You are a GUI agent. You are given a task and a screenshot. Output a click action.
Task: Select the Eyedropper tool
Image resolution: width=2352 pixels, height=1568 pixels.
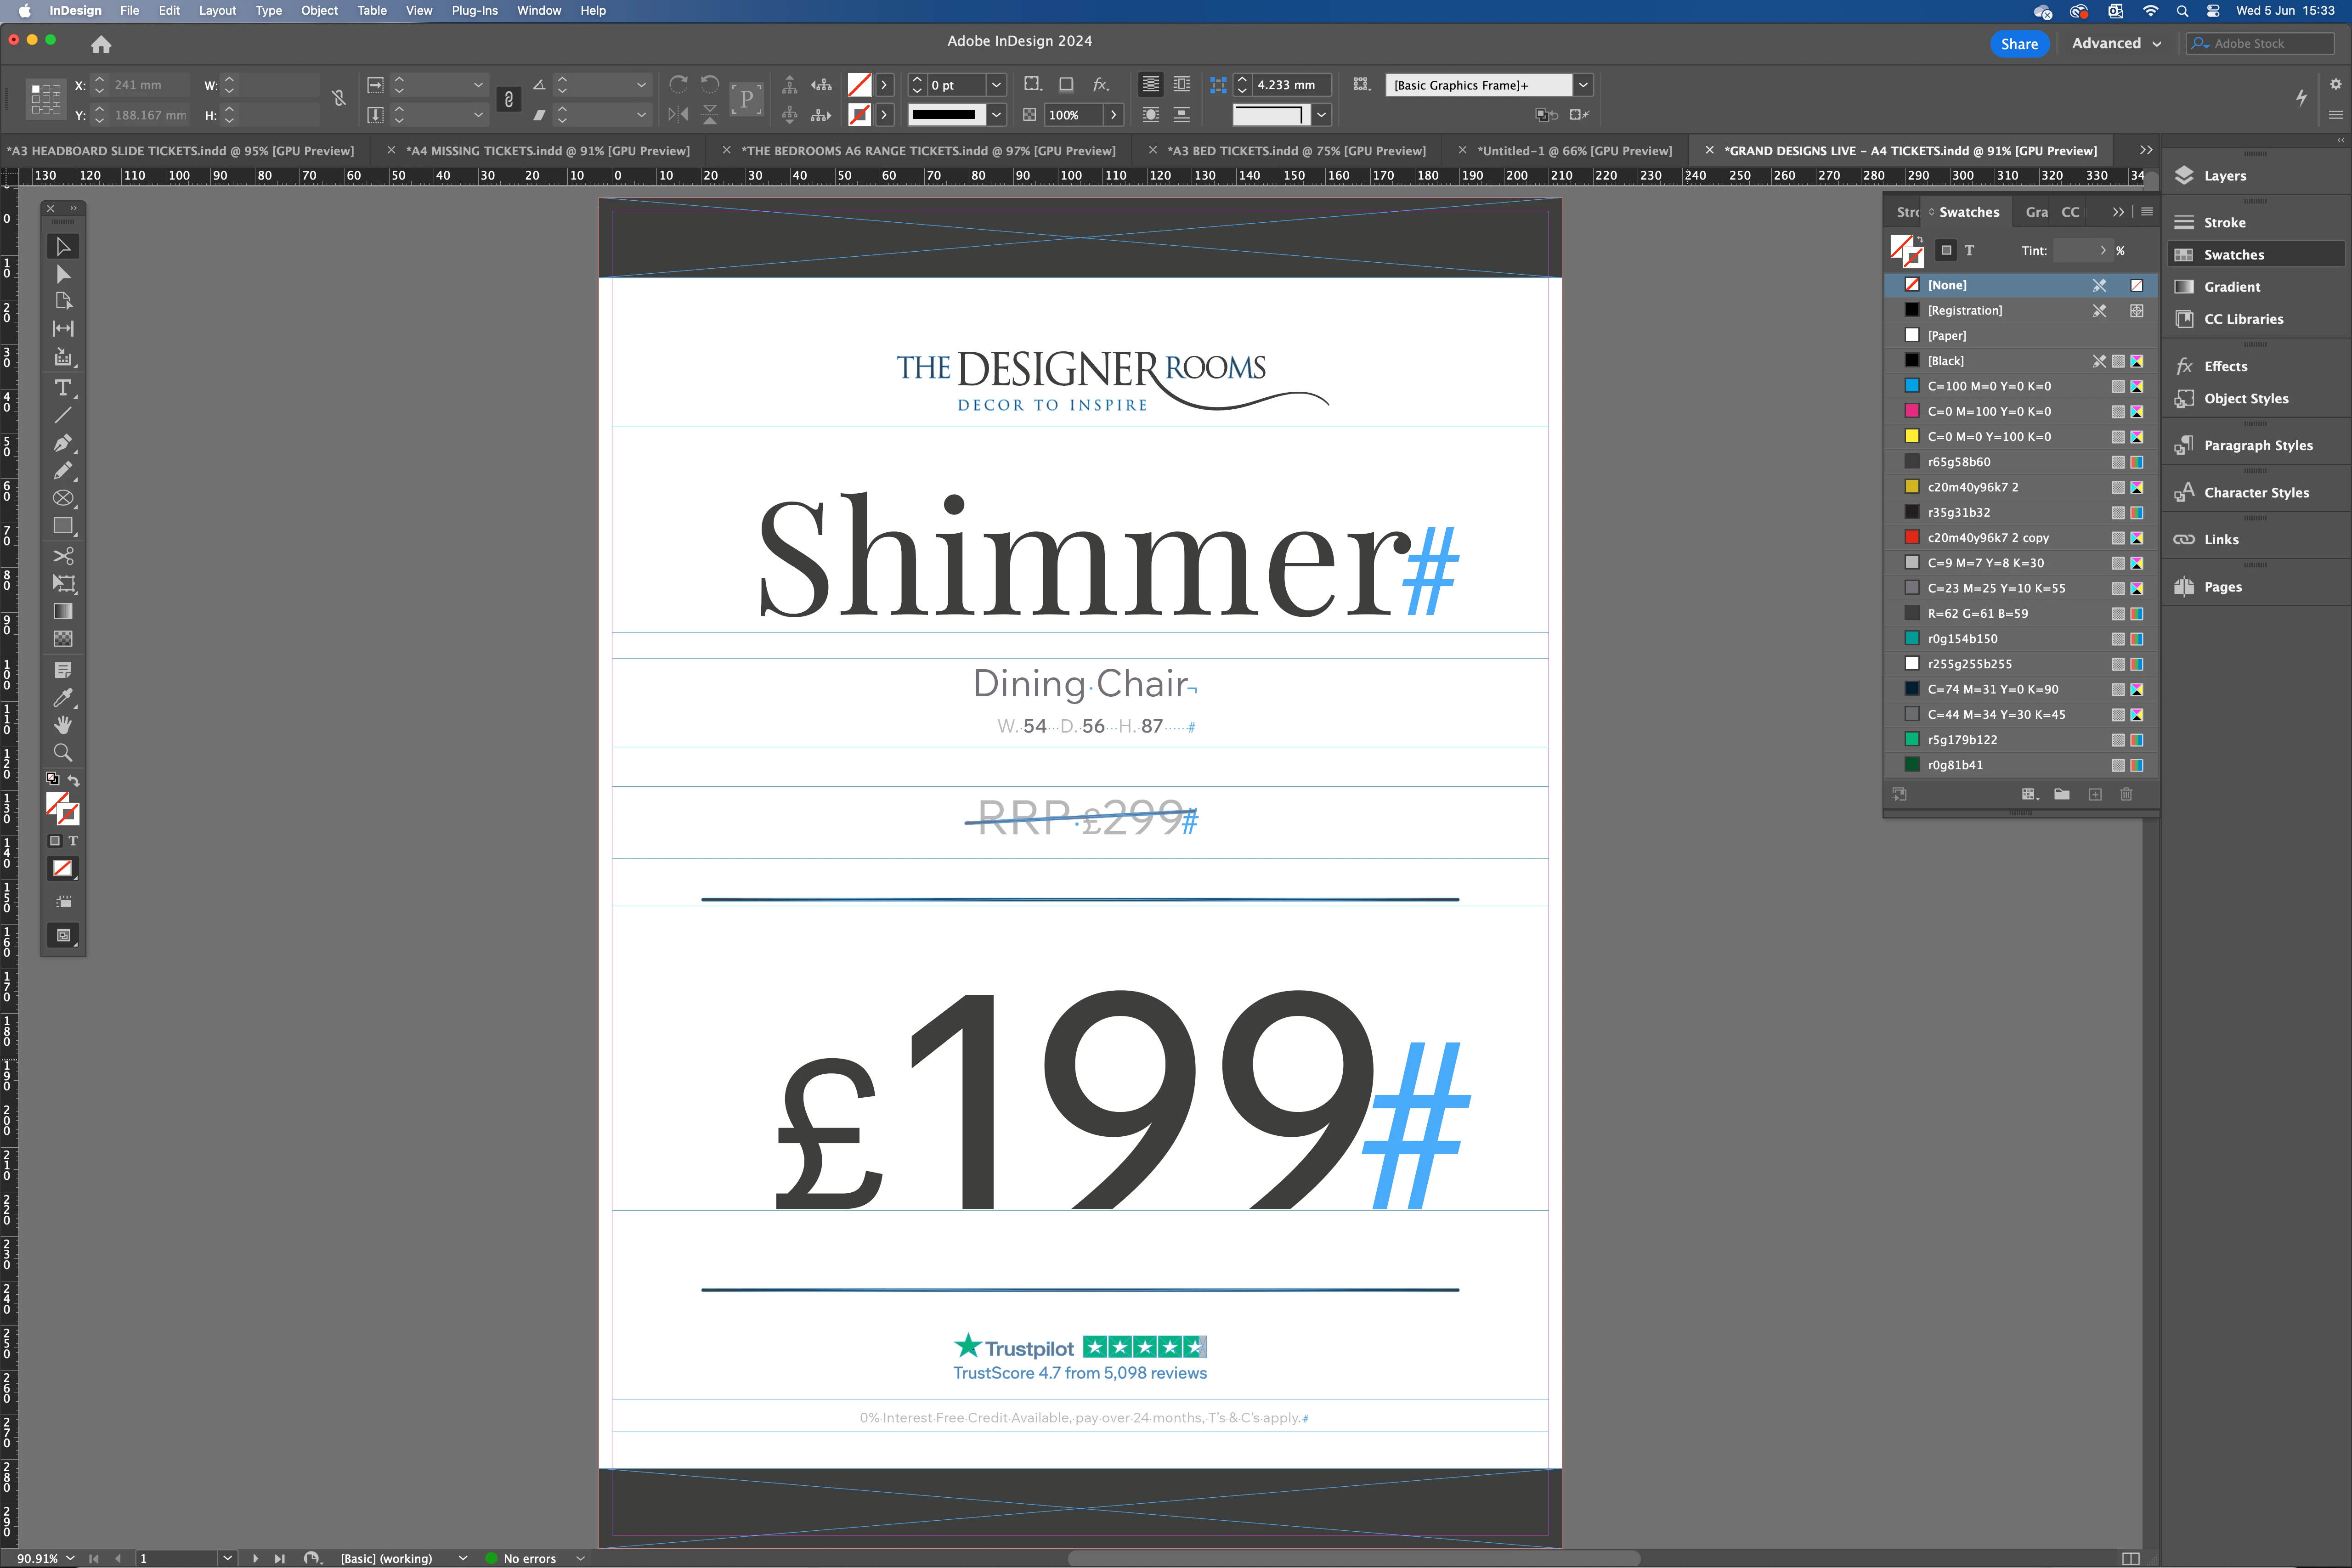62,697
